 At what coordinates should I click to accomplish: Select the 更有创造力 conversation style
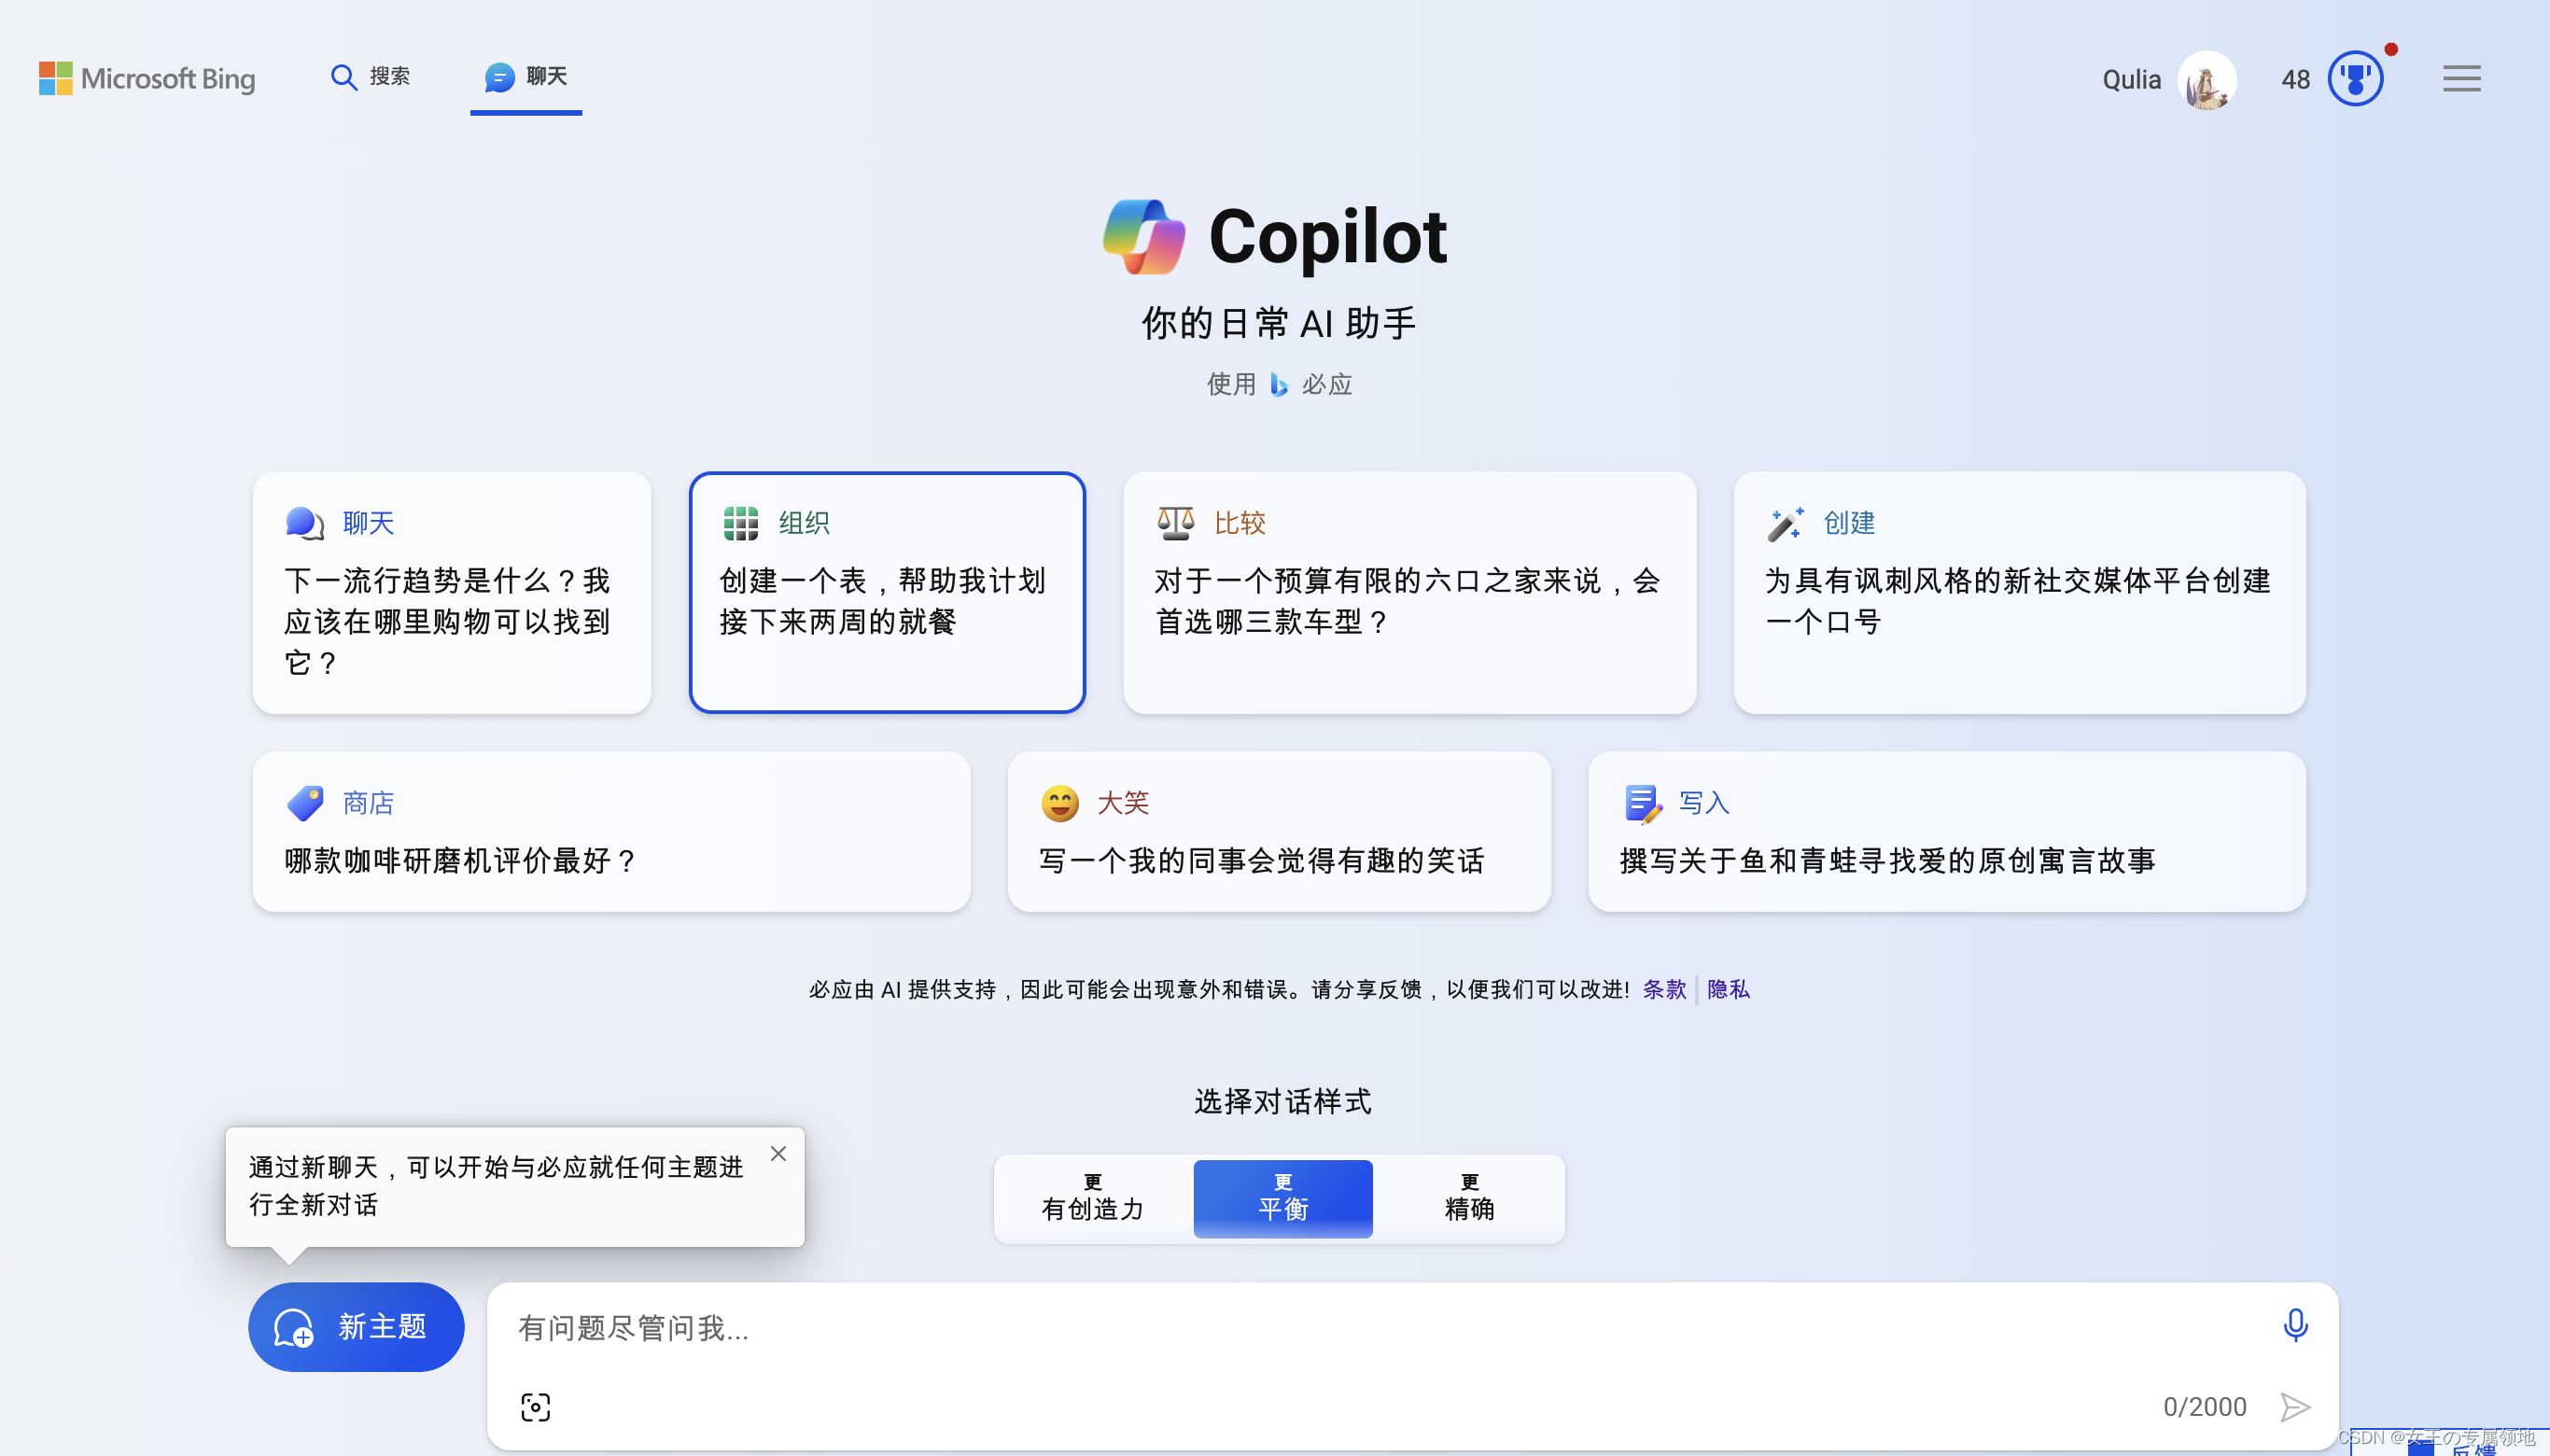1092,1198
